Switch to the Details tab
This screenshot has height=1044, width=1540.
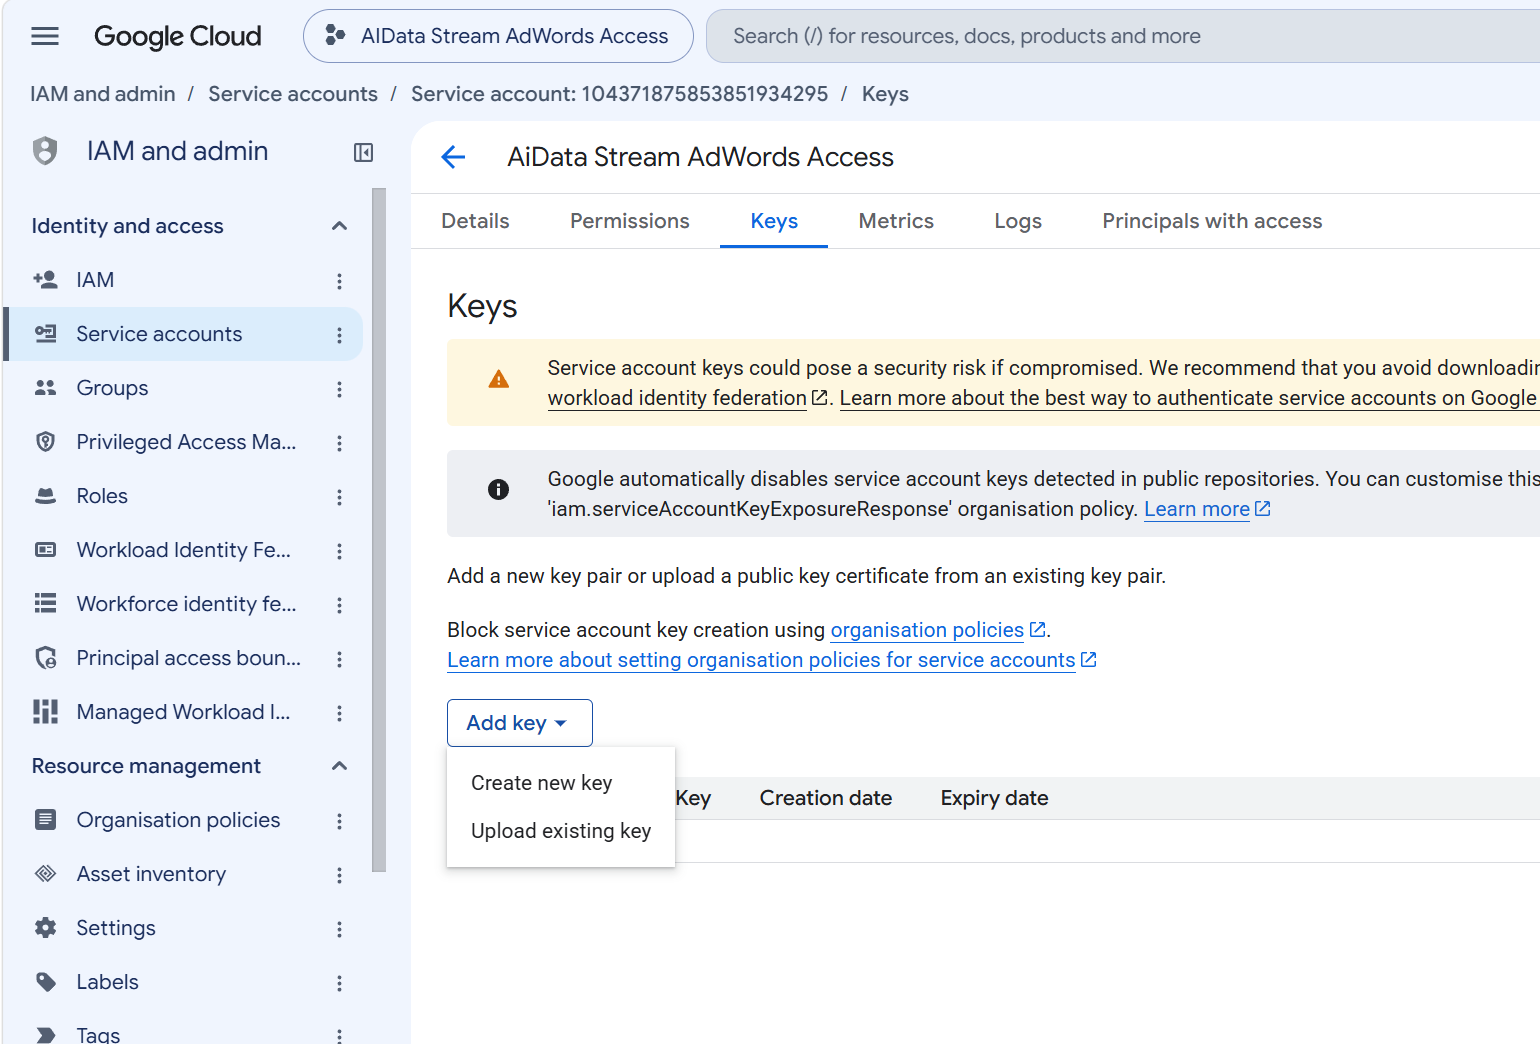point(475,221)
